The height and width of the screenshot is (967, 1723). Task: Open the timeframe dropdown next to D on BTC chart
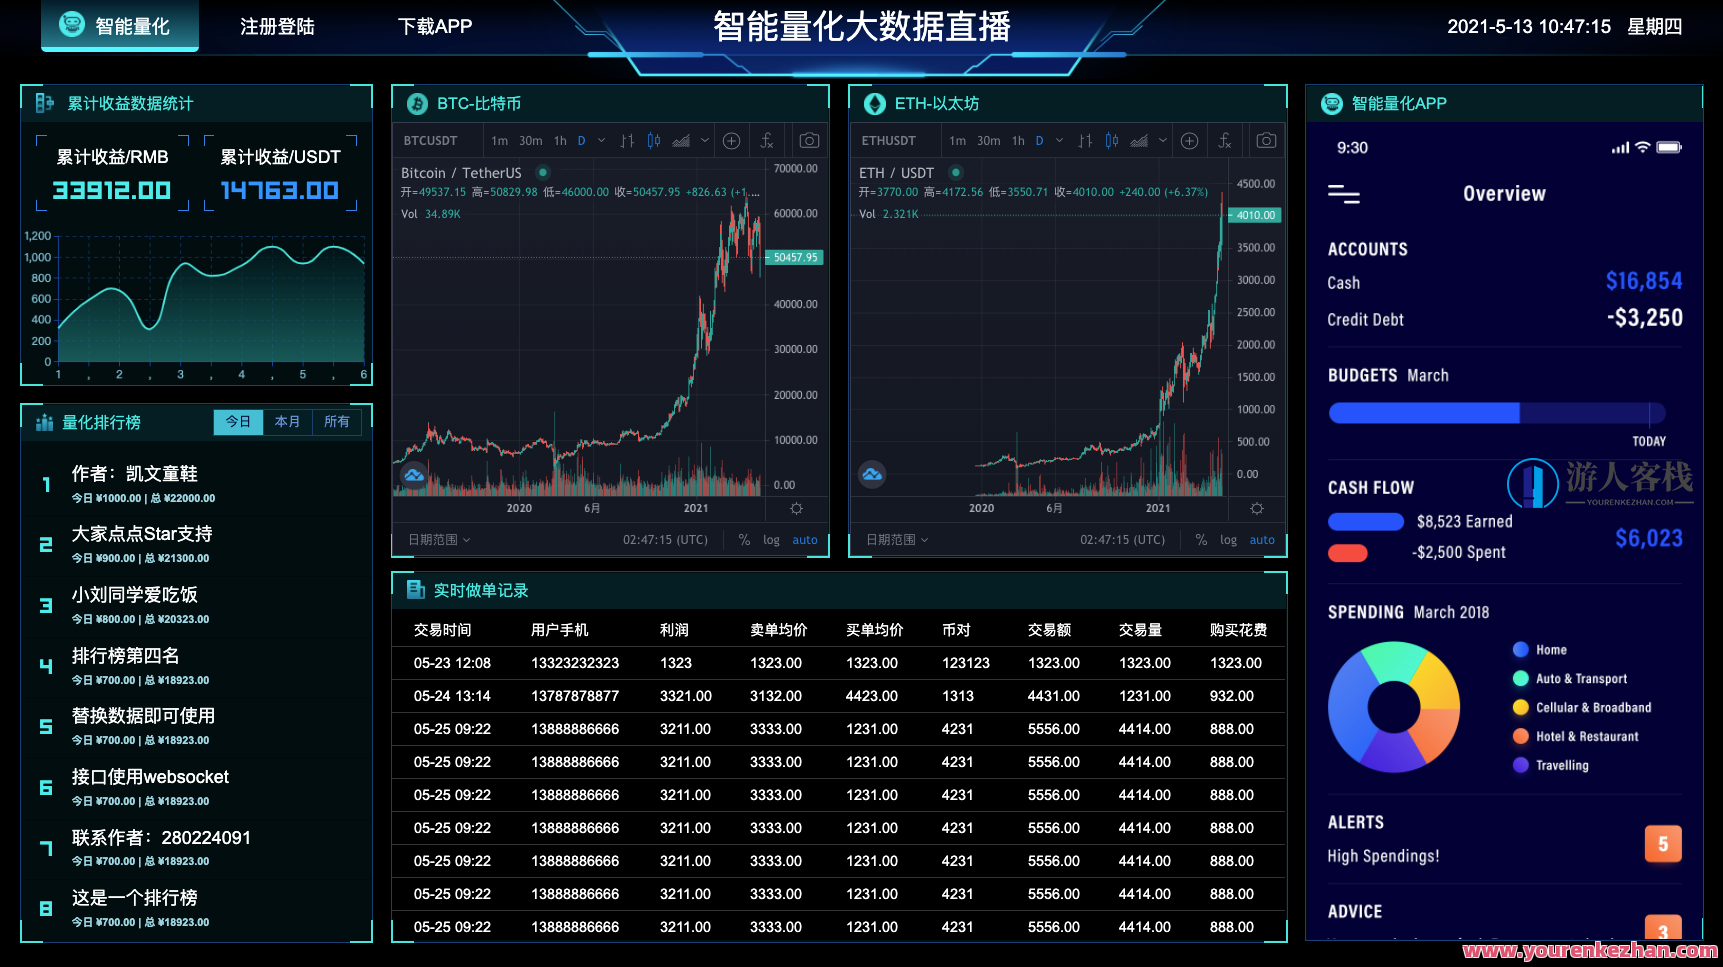pos(600,140)
